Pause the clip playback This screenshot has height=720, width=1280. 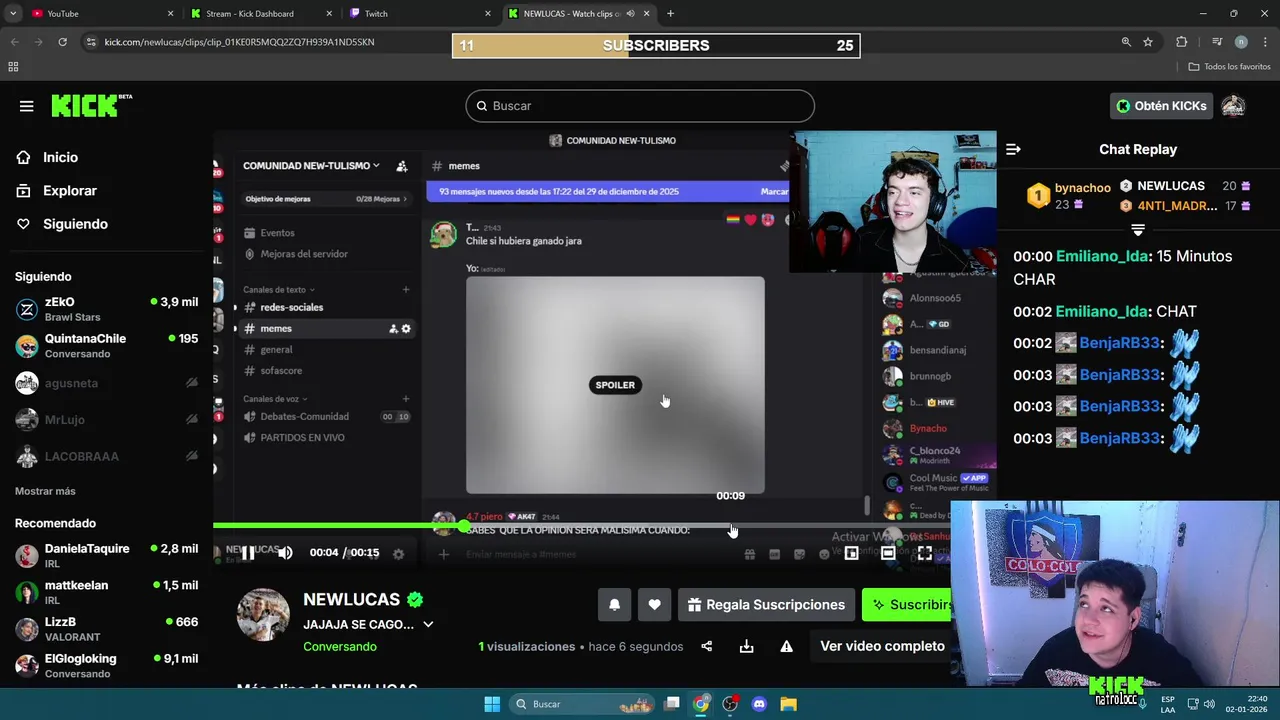coord(248,552)
